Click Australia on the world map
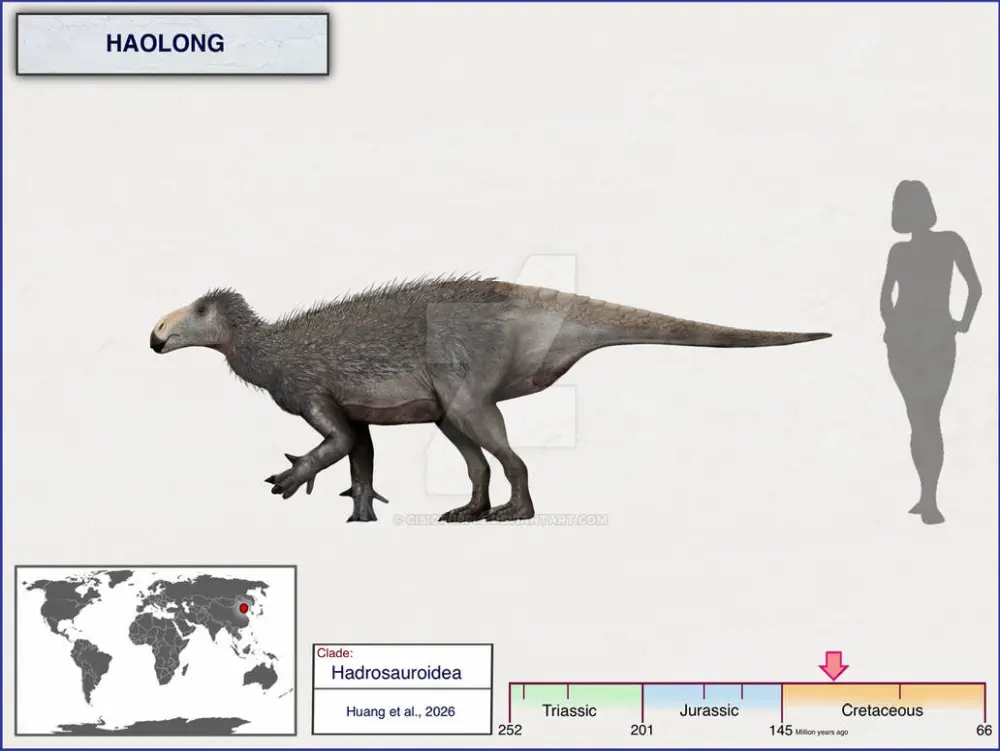Screen dimensions: 1000x751 point(260,676)
